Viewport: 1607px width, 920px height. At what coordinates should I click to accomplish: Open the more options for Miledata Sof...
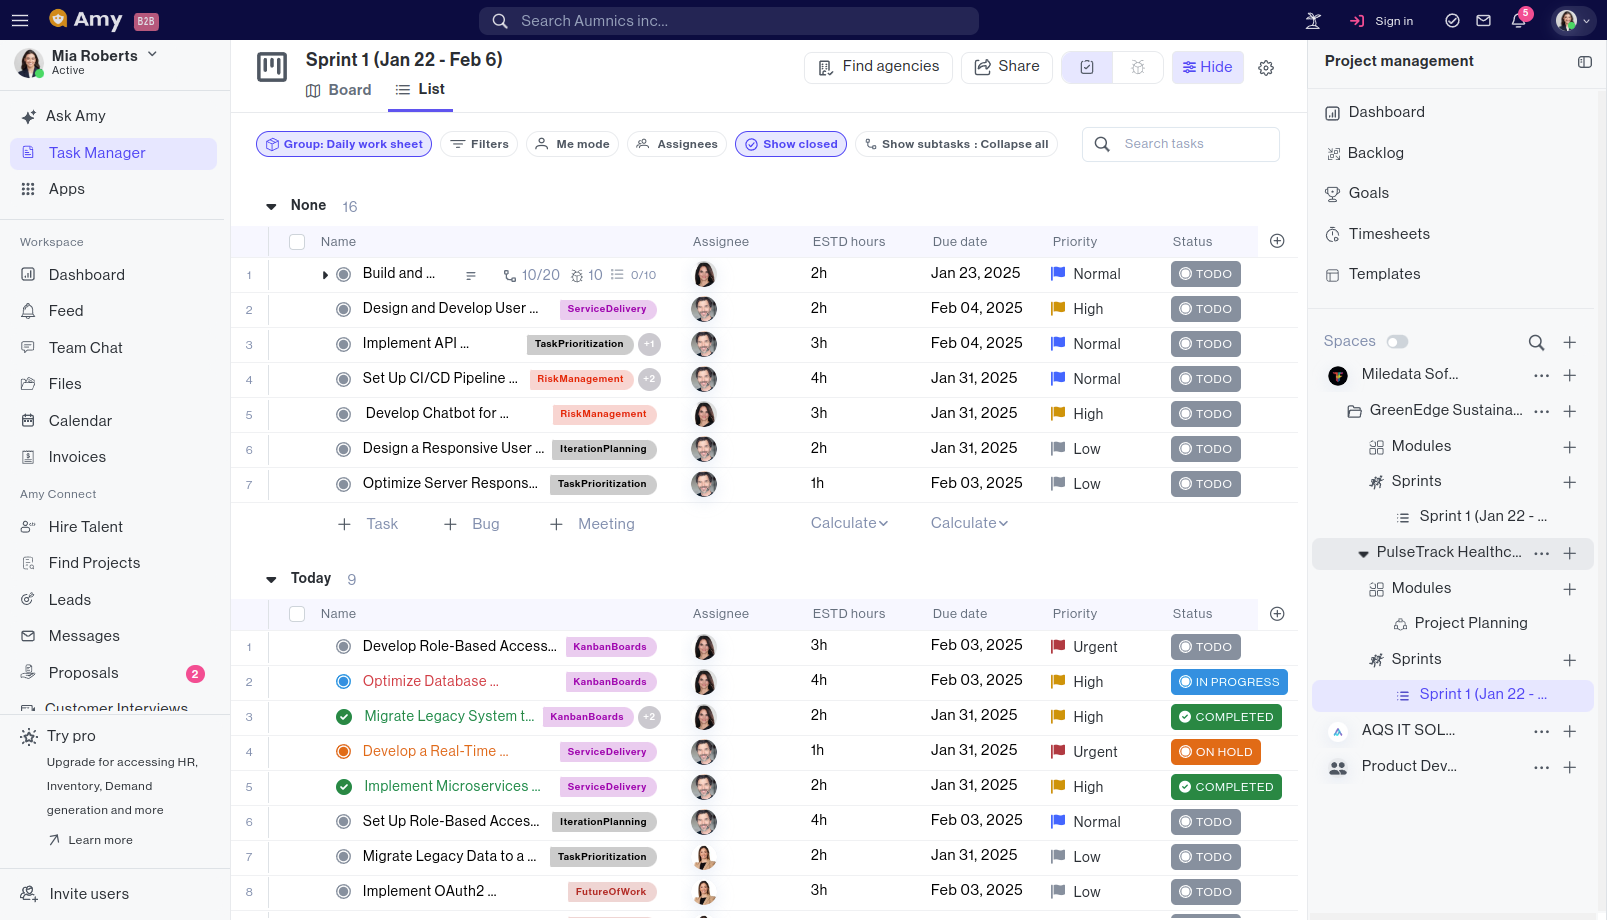[x=1542, y=376]
